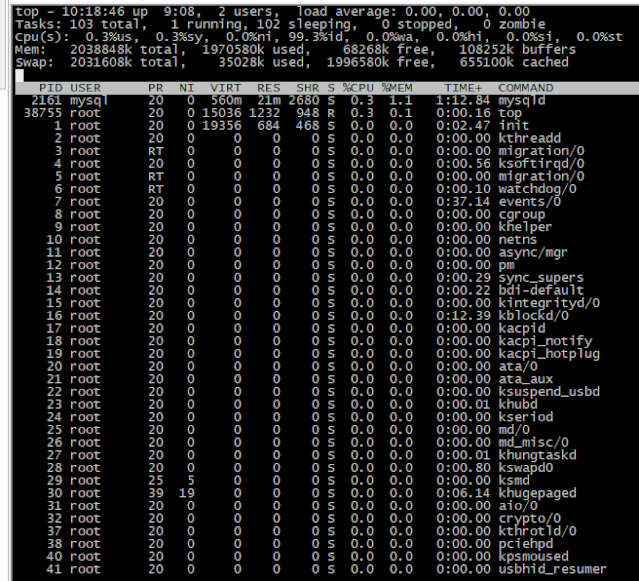639x581 pixels.
Task: Click the %MEM column header
Action: pos(397,88)
